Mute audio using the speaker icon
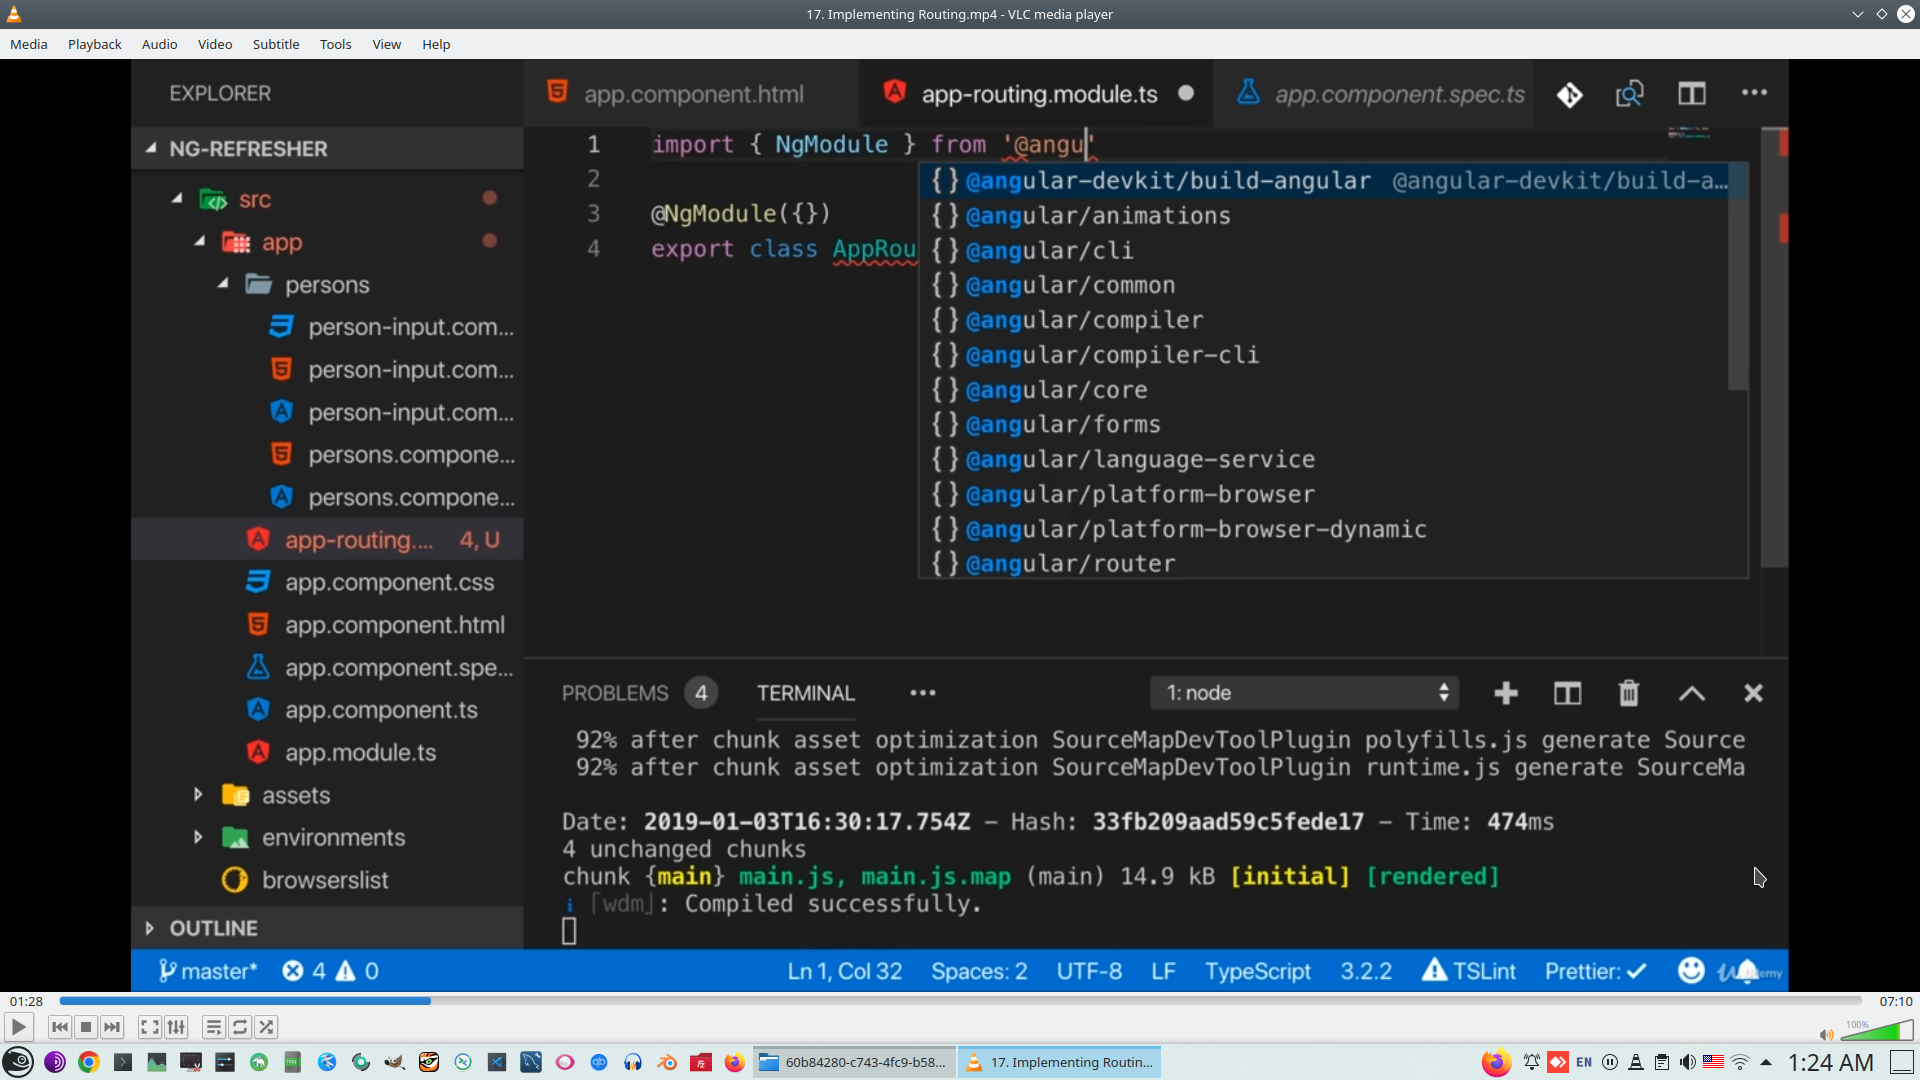1920x1080 pixels. click(x=1826, y=1035)
